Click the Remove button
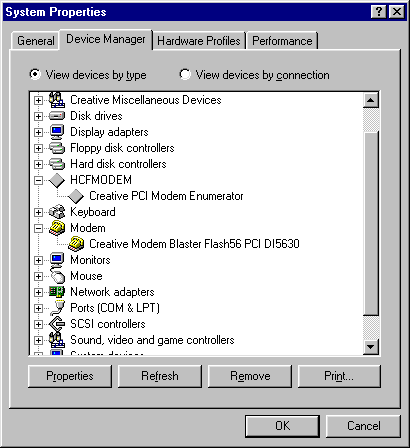 [250, 376]
